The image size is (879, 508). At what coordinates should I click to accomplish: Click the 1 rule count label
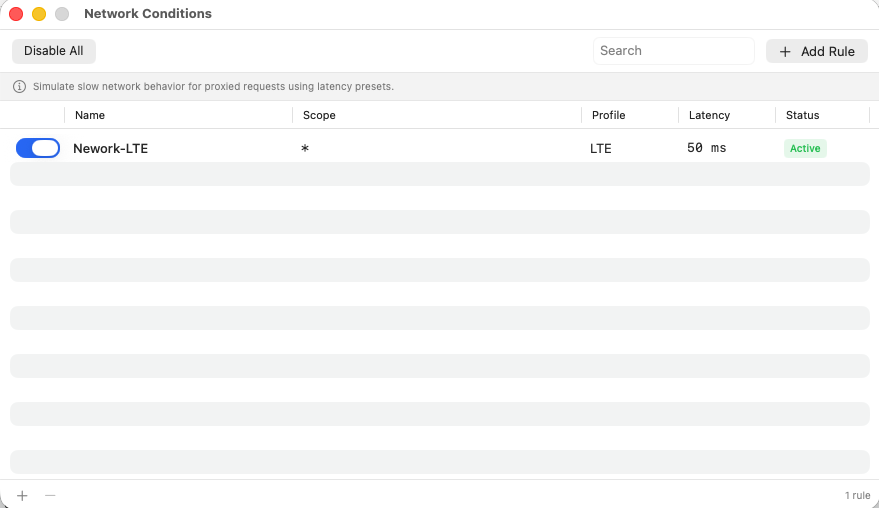pyautogui.click(x=857, y=495)
